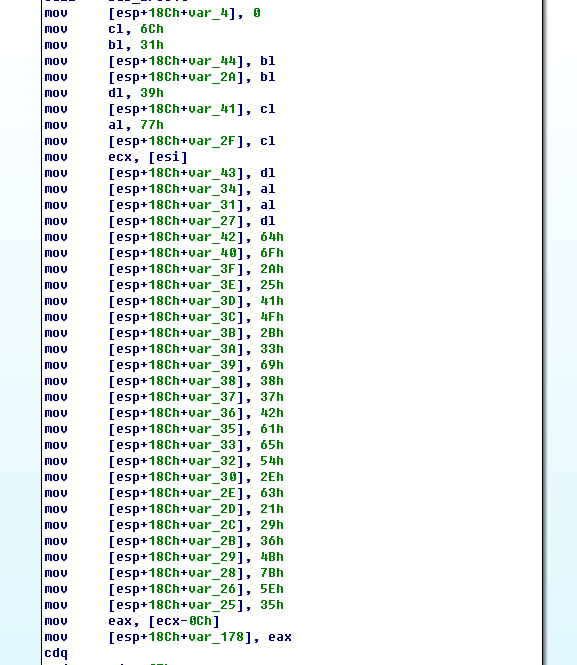Select the 'mov bl, 31h' instruction
577x665 pixels.
(x=104, y=45)
